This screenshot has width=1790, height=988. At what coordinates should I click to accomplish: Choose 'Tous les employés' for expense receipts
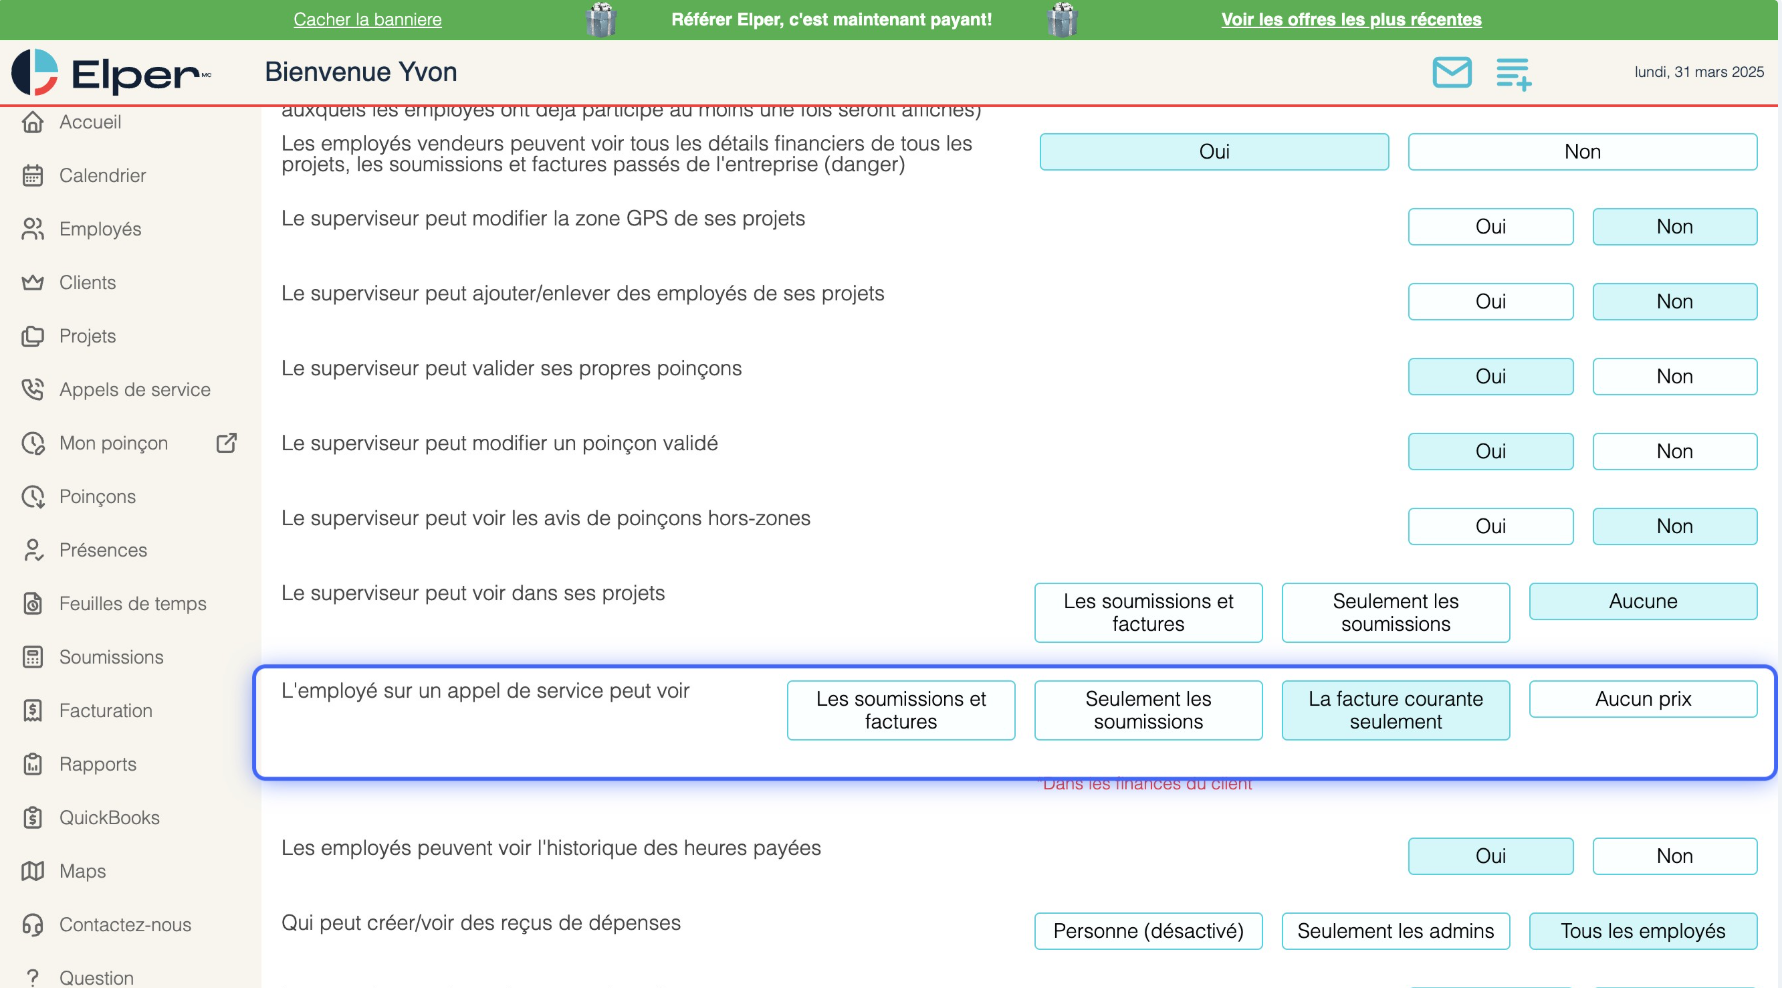pos(1643,931)
